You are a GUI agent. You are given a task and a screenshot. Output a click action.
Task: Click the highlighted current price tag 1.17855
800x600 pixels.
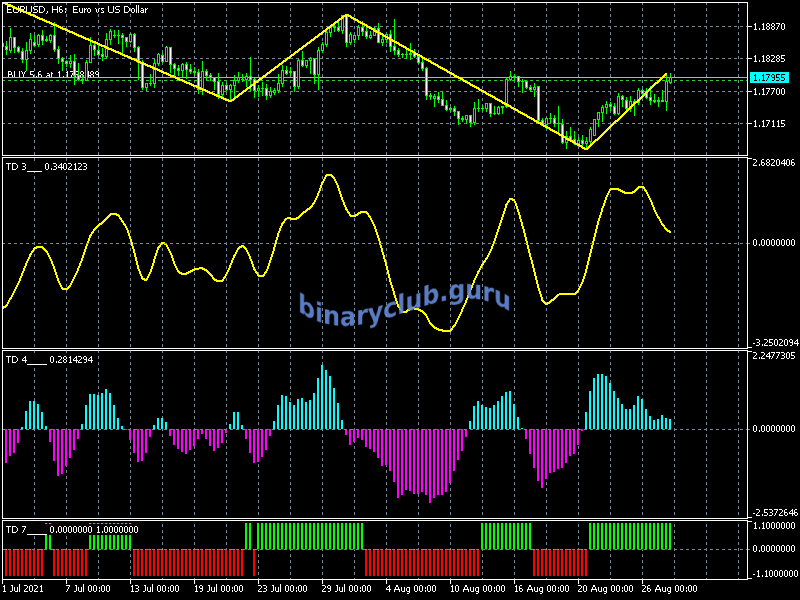pos(773,78)
